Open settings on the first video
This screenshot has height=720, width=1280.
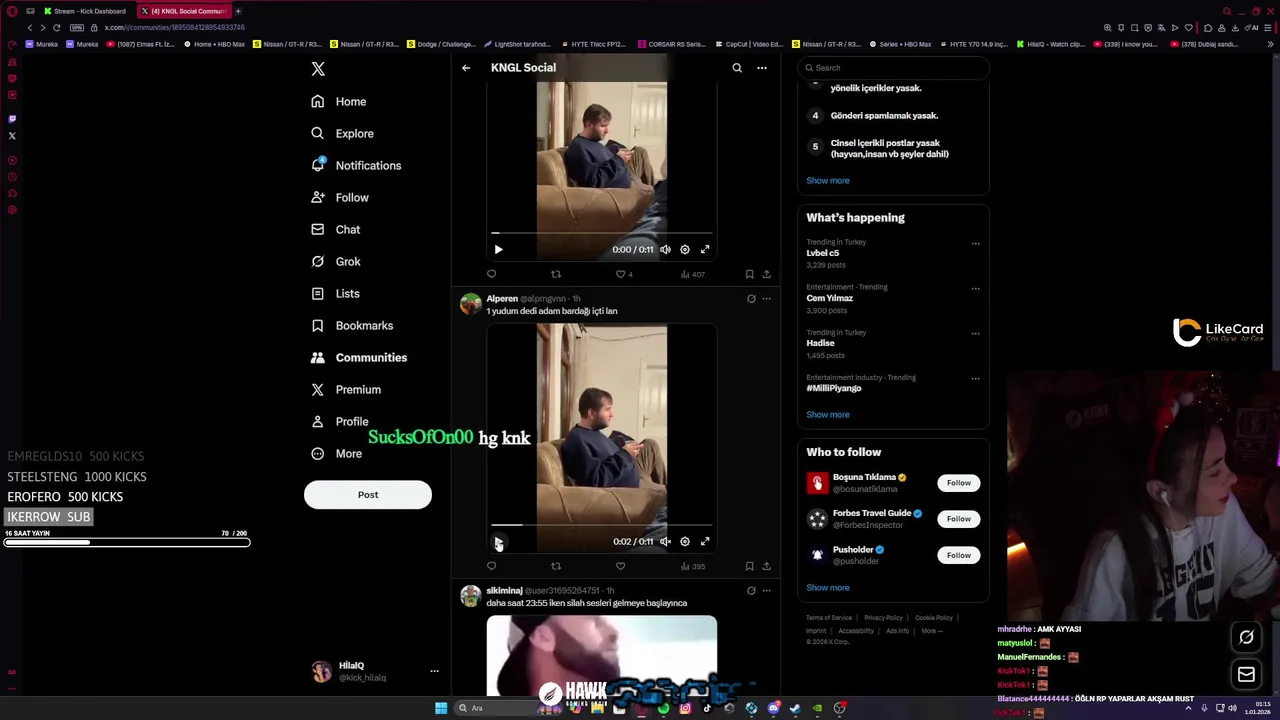(685, 249)
